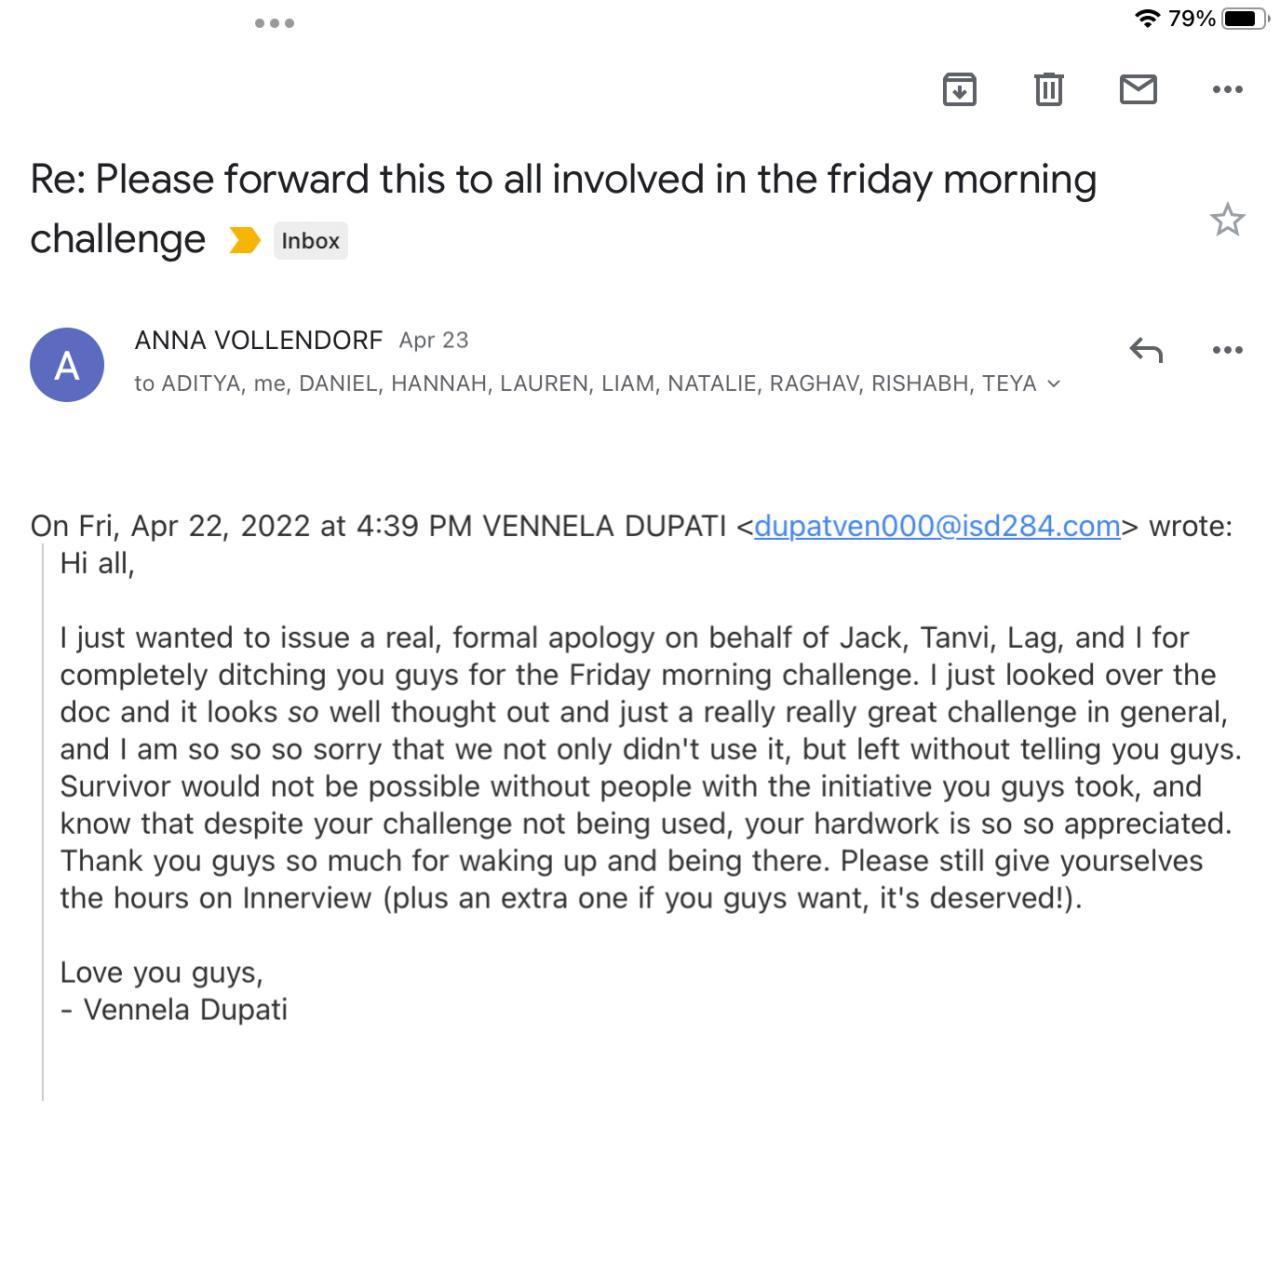
Task: Expand recipient details chevron
Action: (1053, 384)
